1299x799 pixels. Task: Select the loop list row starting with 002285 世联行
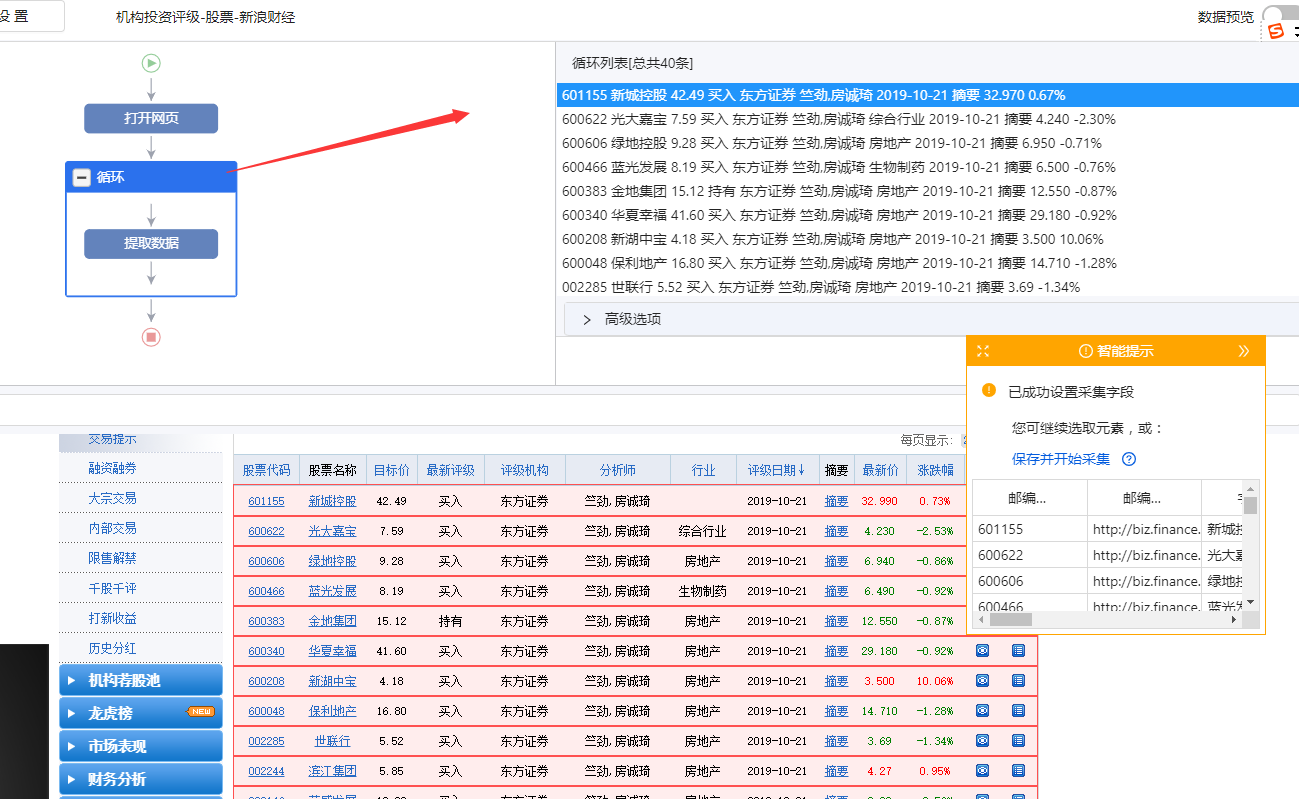point(927,287)
